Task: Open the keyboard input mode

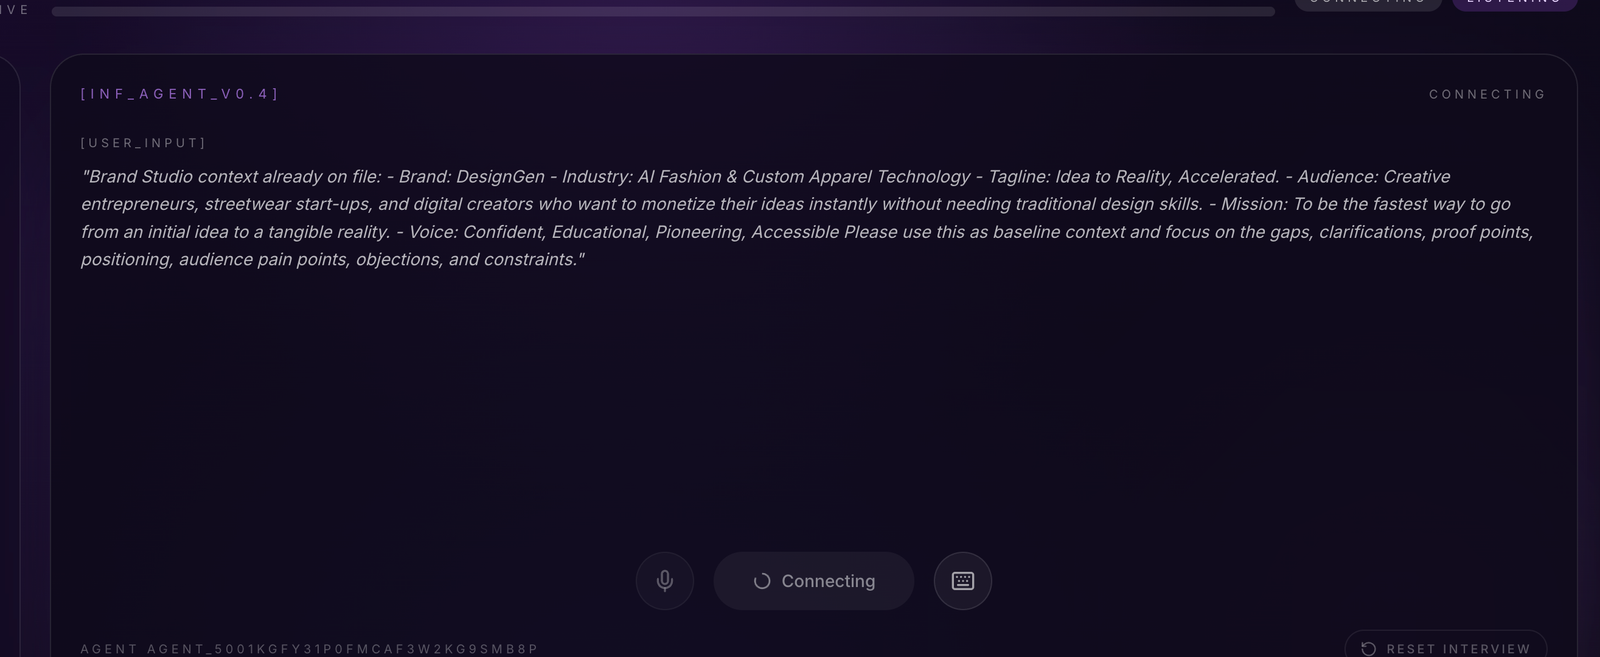Action: (962, 581)
